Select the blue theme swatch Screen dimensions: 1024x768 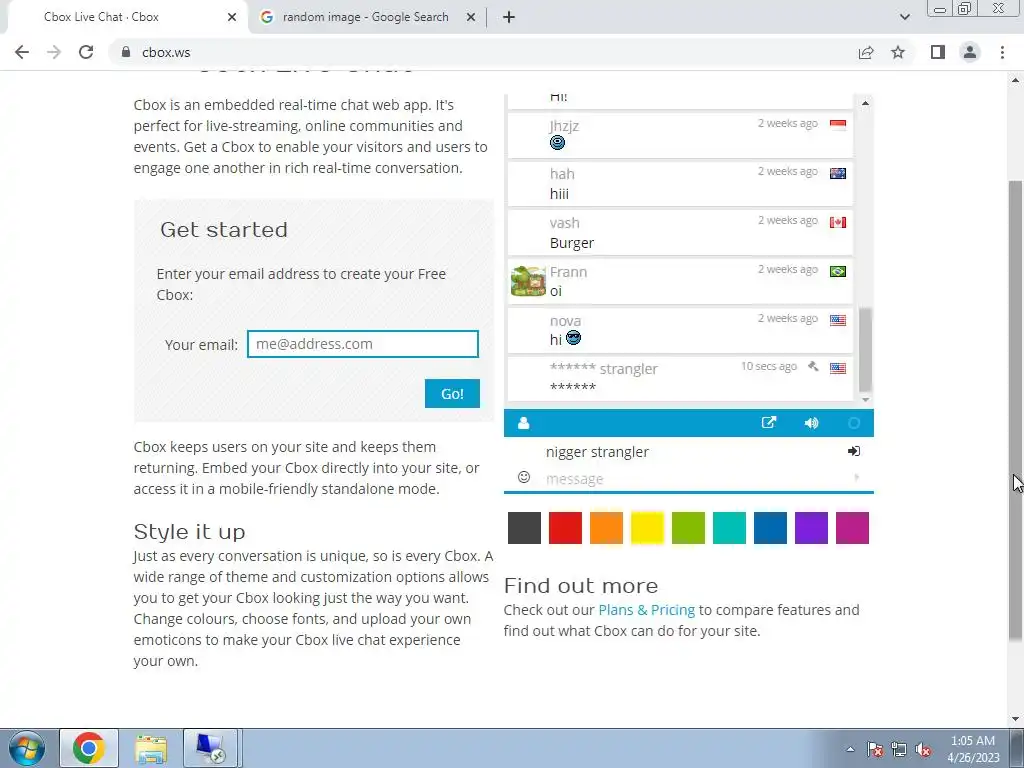tap(771, 528)
